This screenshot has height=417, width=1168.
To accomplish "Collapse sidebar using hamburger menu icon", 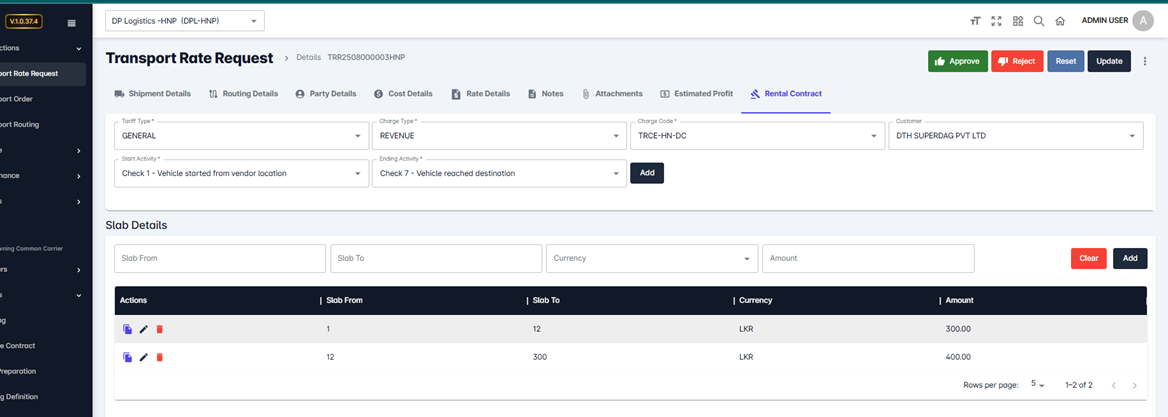I will (71, 23).
